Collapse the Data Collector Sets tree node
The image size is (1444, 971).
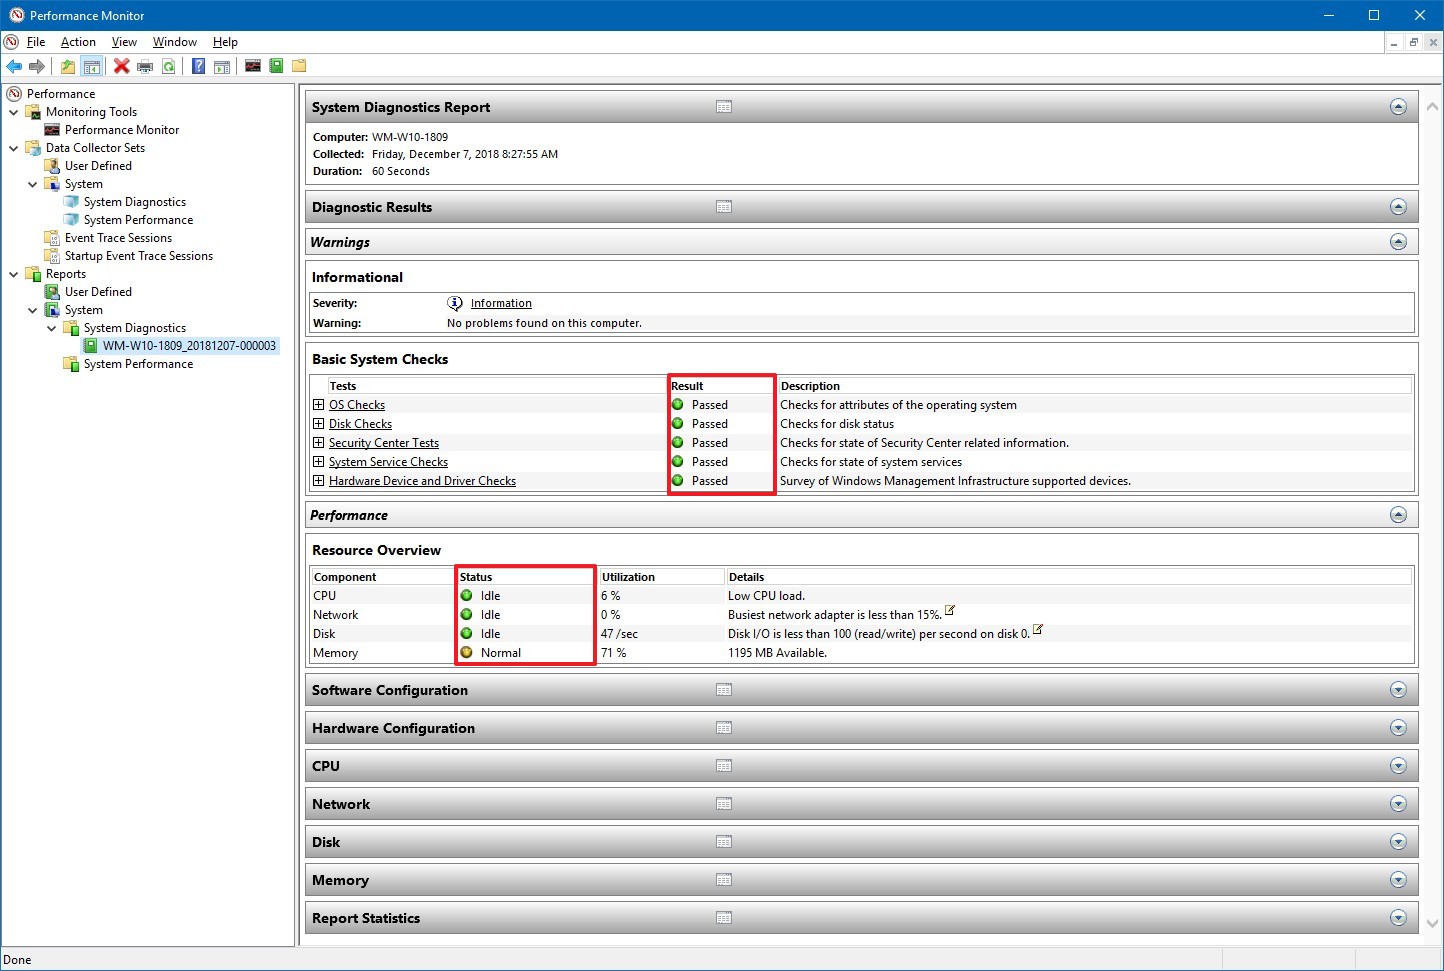[x=13, y=147]
